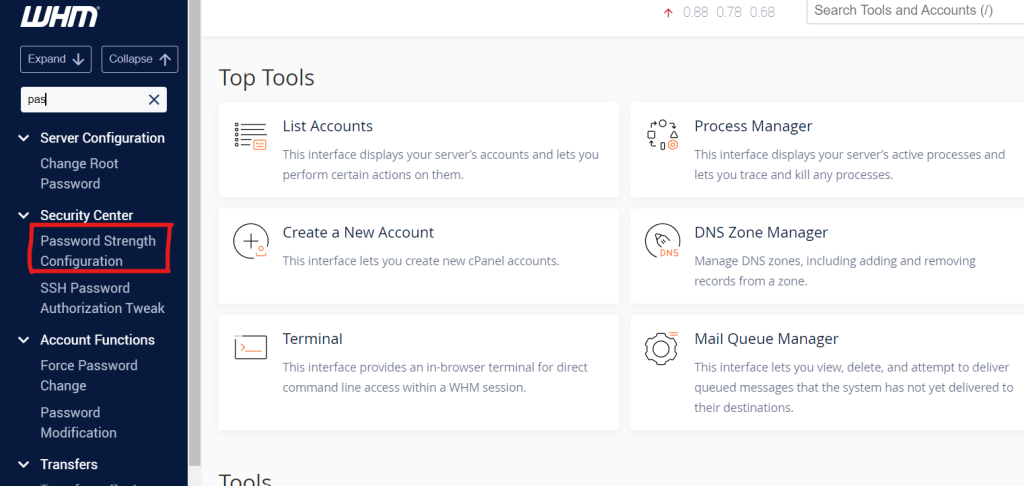The image size is (1024, 486).
Task: Focus the Search Tools and Accounts box
Action: 915,11
